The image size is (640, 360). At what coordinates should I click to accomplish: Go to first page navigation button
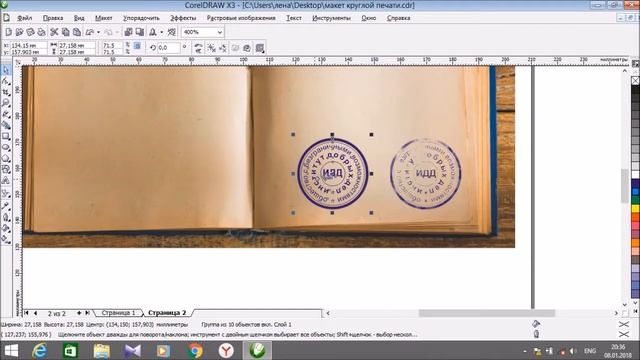click(26, 313)
